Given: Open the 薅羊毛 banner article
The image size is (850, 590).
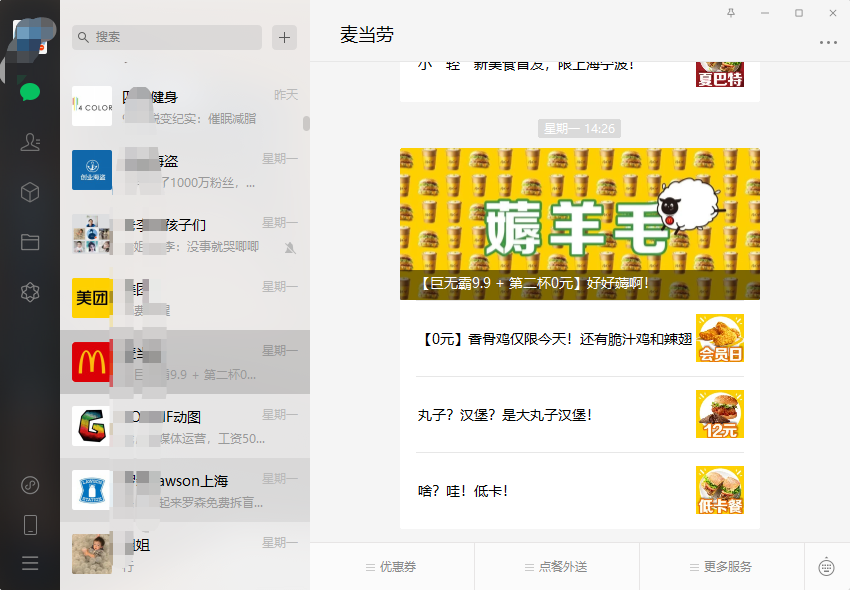Looking at the screenshot, I should [580, 224].
